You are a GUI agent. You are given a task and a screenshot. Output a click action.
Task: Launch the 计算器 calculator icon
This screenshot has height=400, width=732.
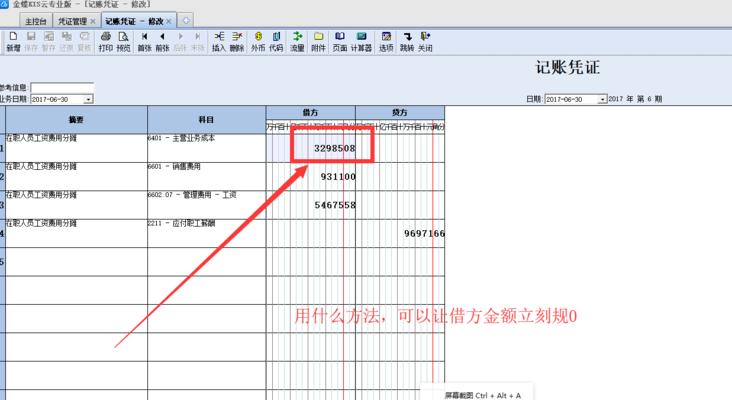click(361, 42)
